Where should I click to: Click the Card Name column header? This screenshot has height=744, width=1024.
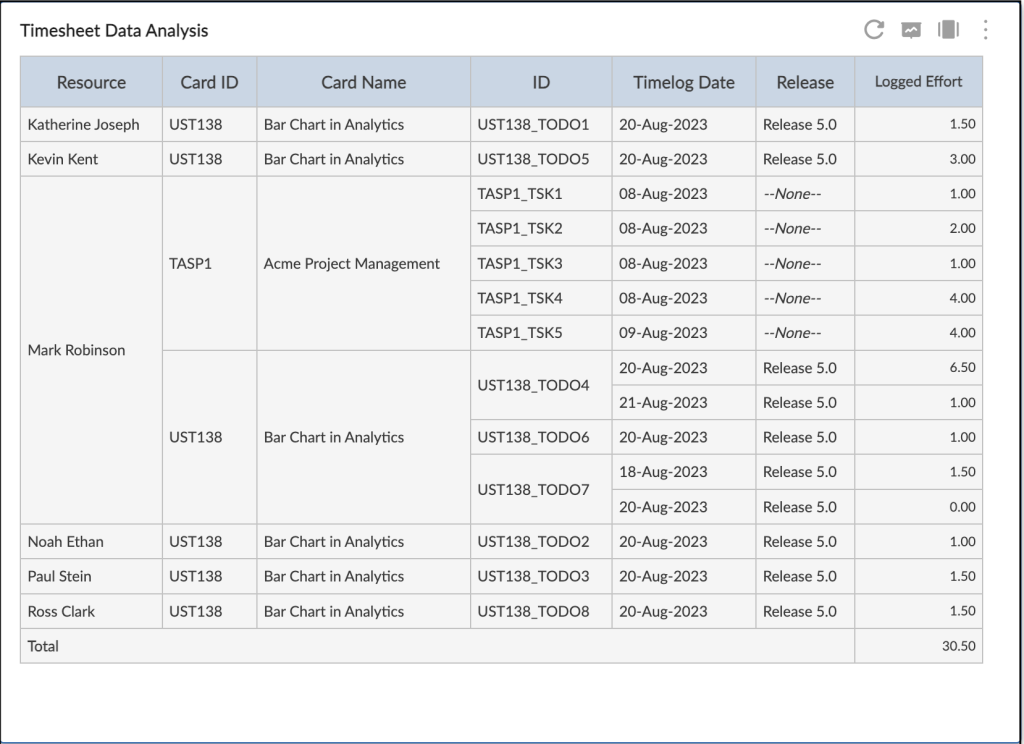[x=363, y=82]
